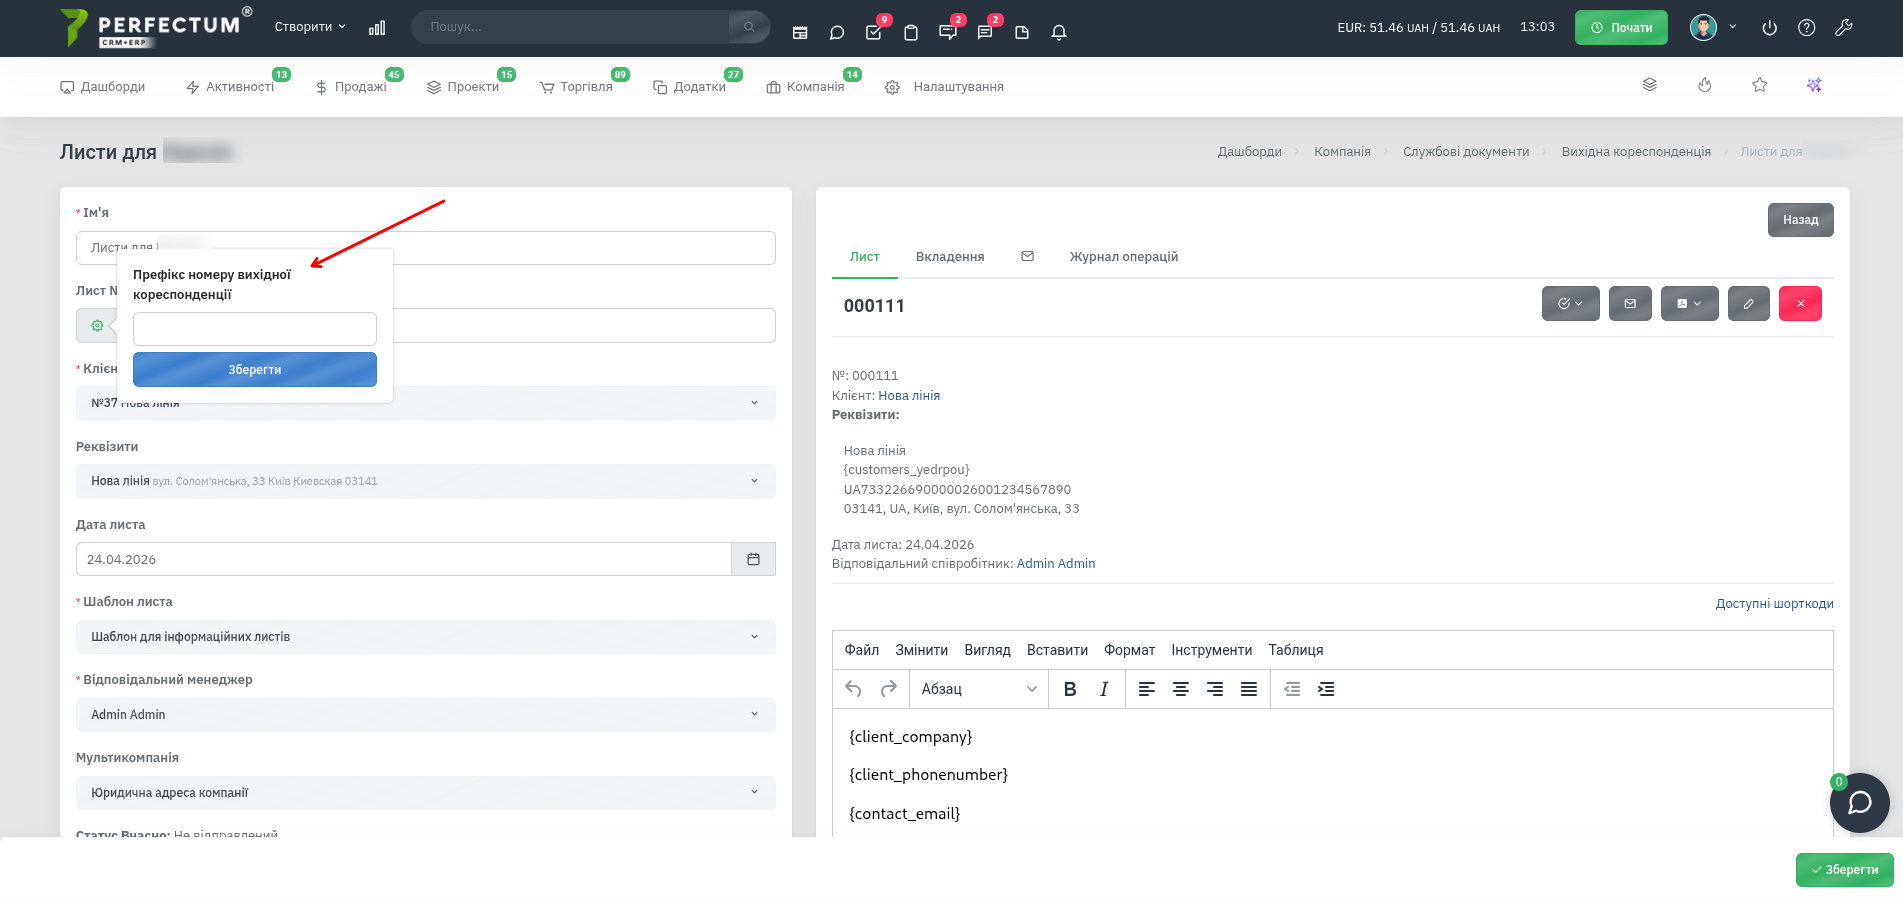Open the wrench setup icon

pos(1844,28)
